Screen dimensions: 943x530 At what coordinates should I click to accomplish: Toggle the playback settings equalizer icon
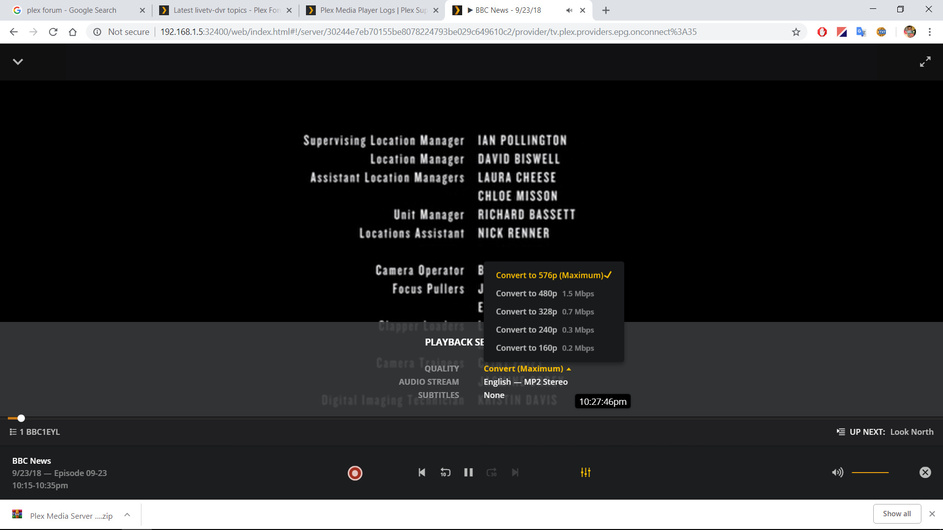(585, 473)
